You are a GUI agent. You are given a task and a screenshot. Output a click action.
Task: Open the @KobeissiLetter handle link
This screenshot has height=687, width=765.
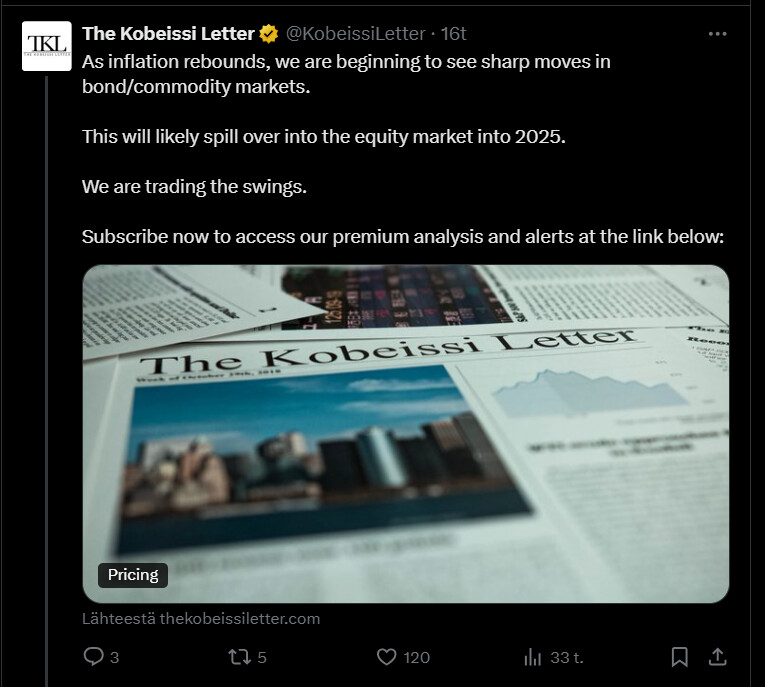356,34
